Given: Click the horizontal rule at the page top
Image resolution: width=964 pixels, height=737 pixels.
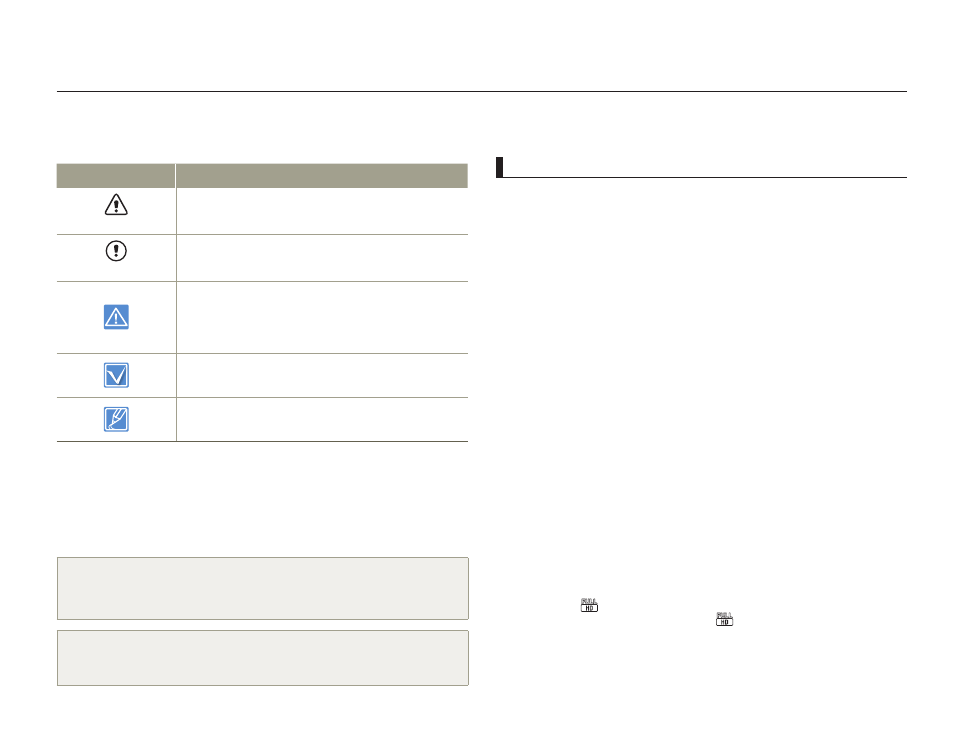Looking at the screenshot, I should 481,92.
